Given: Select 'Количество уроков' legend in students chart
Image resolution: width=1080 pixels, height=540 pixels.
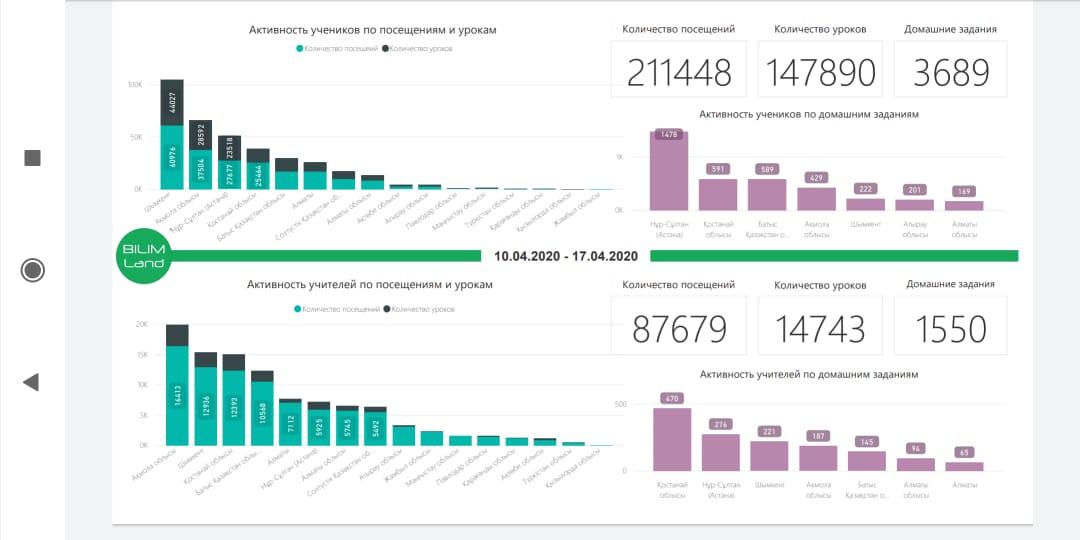Looking at the screenshot, I should click(x=420, y=48).
